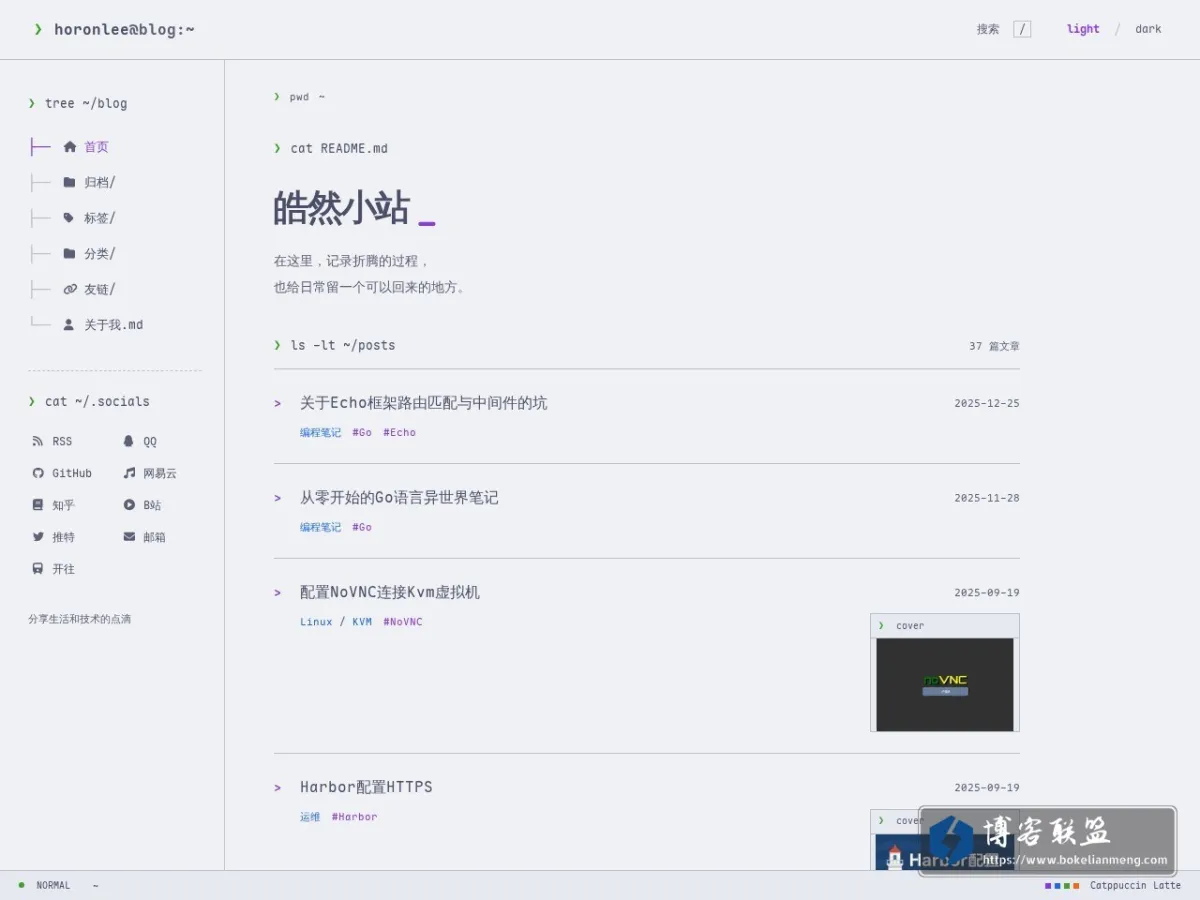Click the GitHub logo icon
This screenshot has height=900, width=1200.
[x=38, y=473]
